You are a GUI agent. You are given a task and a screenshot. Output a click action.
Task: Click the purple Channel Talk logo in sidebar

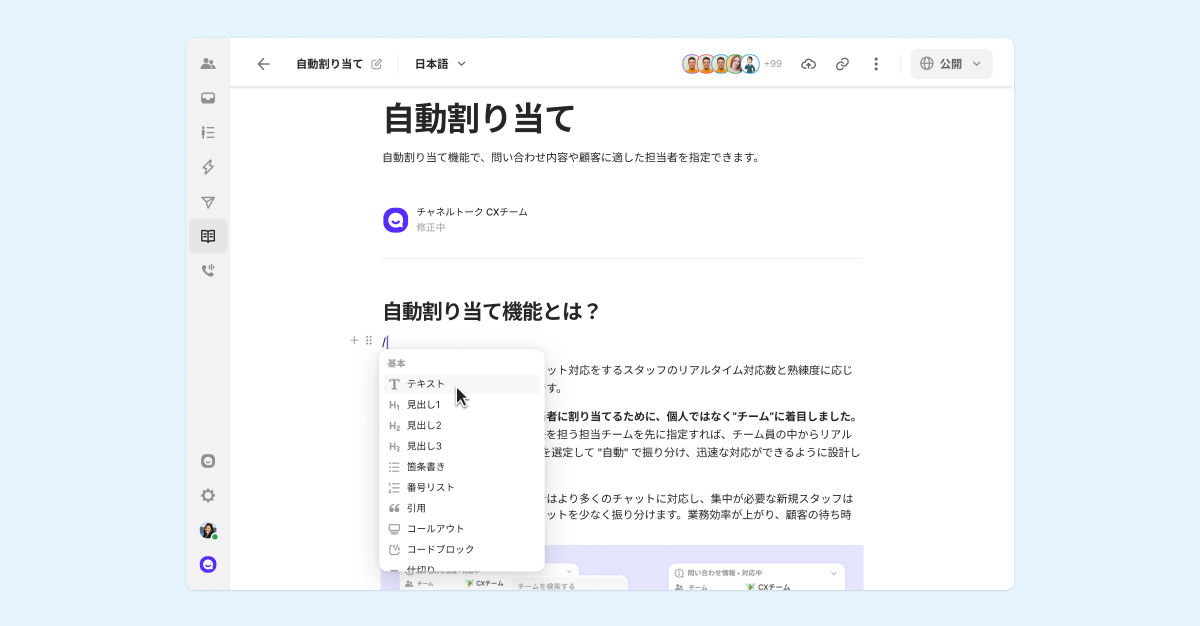tap(208, 564)
